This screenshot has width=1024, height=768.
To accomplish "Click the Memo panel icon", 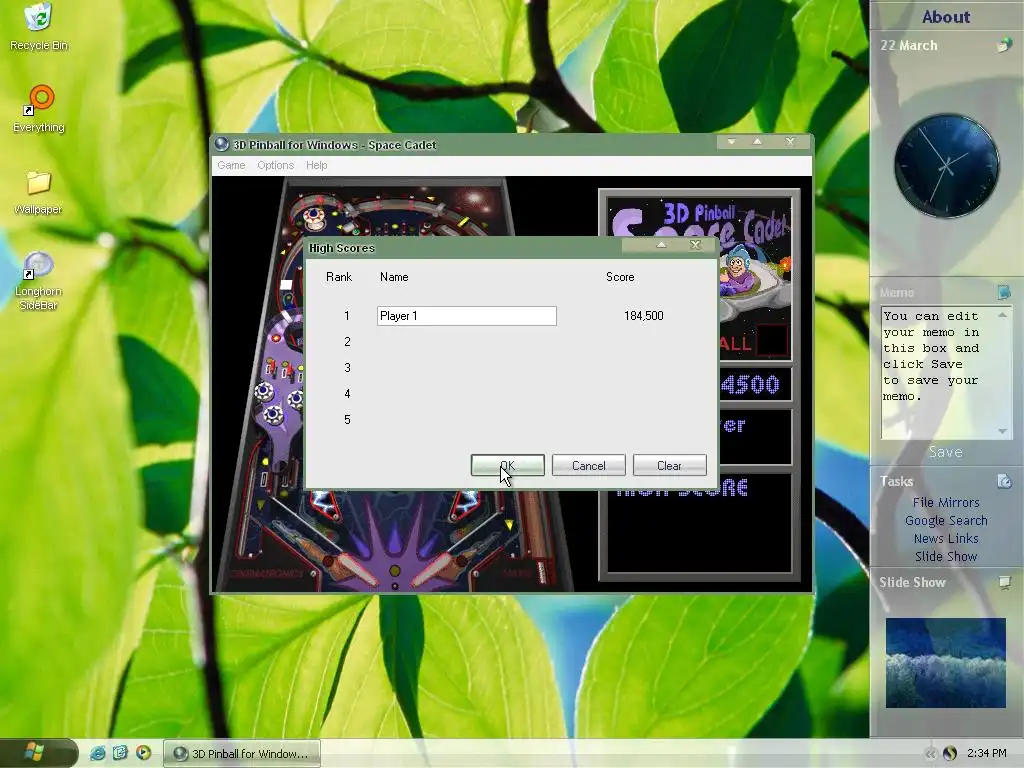I will [1004, 292].
